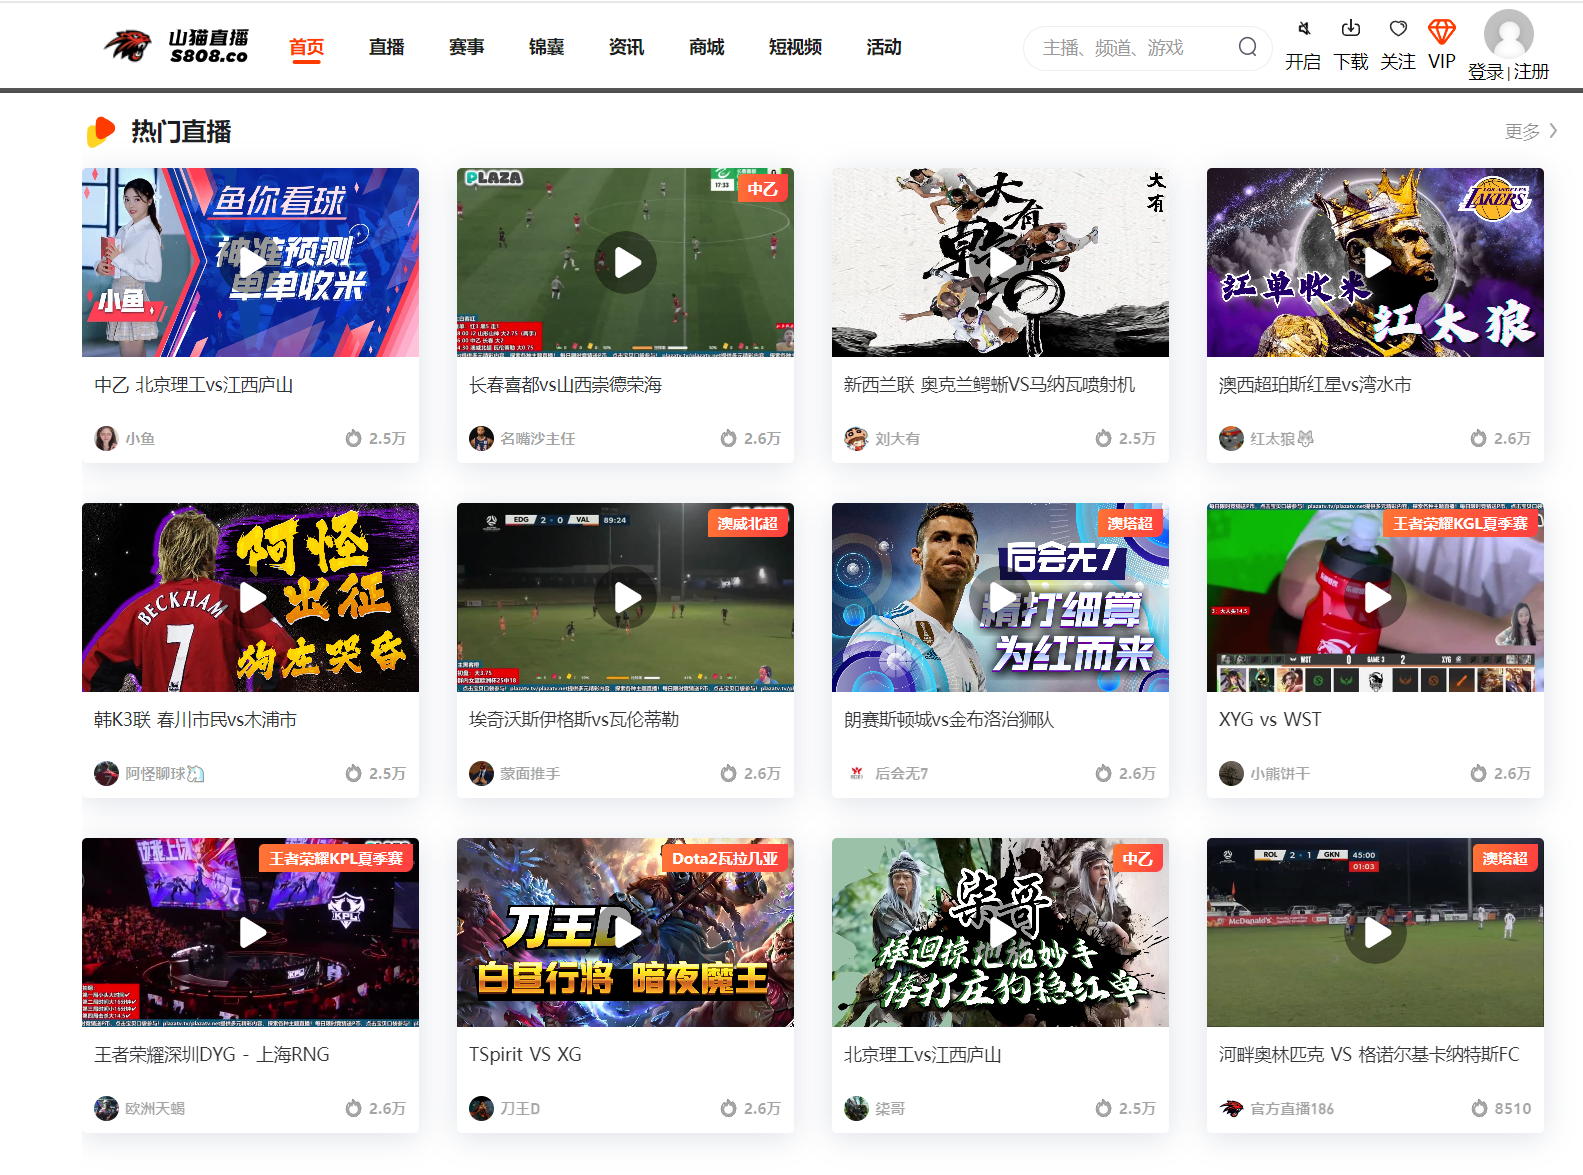Switch to the 赛事 tab
The image size is (1583, 1175).
click(x=466, y=47)
